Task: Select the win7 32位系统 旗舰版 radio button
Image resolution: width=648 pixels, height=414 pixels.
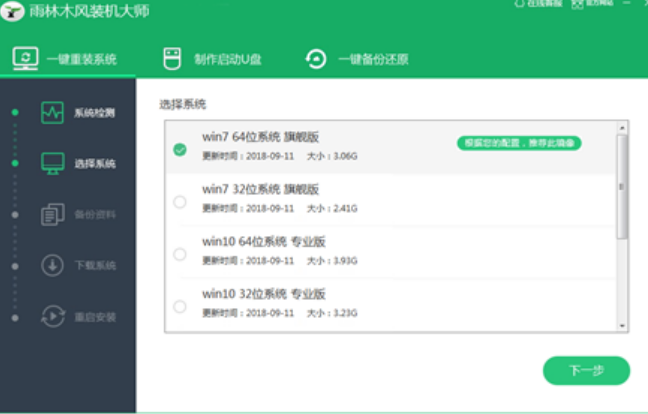Action: tap(180, 202)
